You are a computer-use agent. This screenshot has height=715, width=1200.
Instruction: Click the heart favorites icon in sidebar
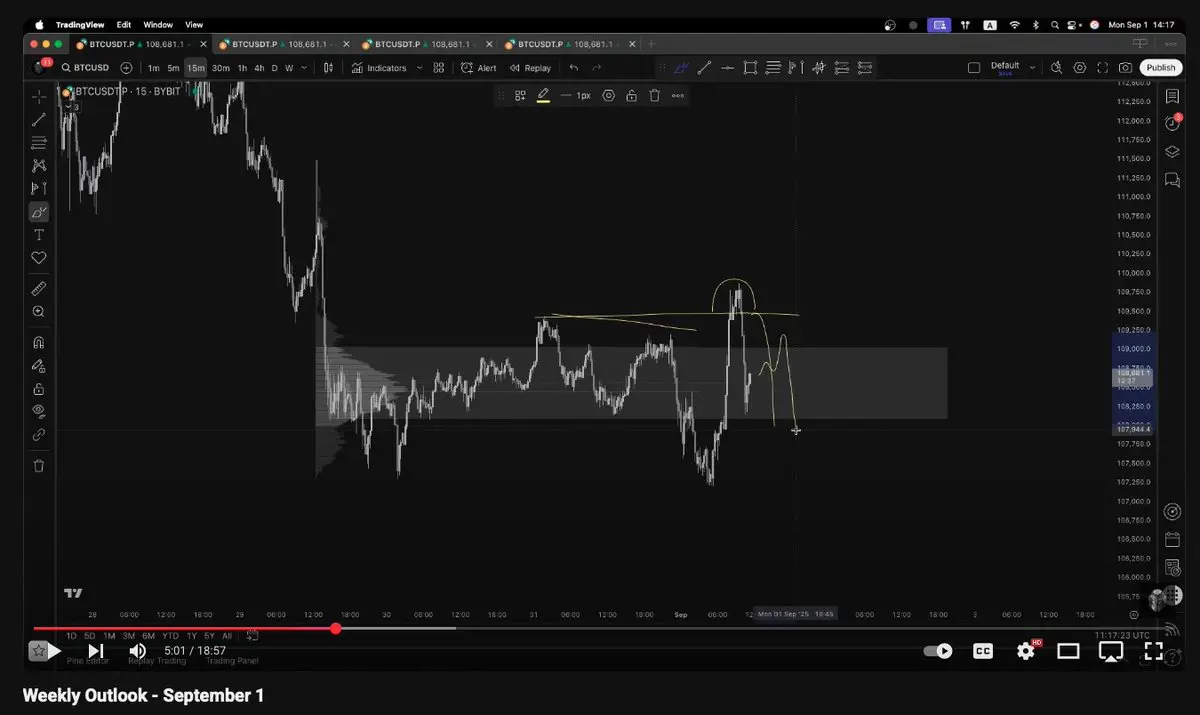tap(38, 258)
